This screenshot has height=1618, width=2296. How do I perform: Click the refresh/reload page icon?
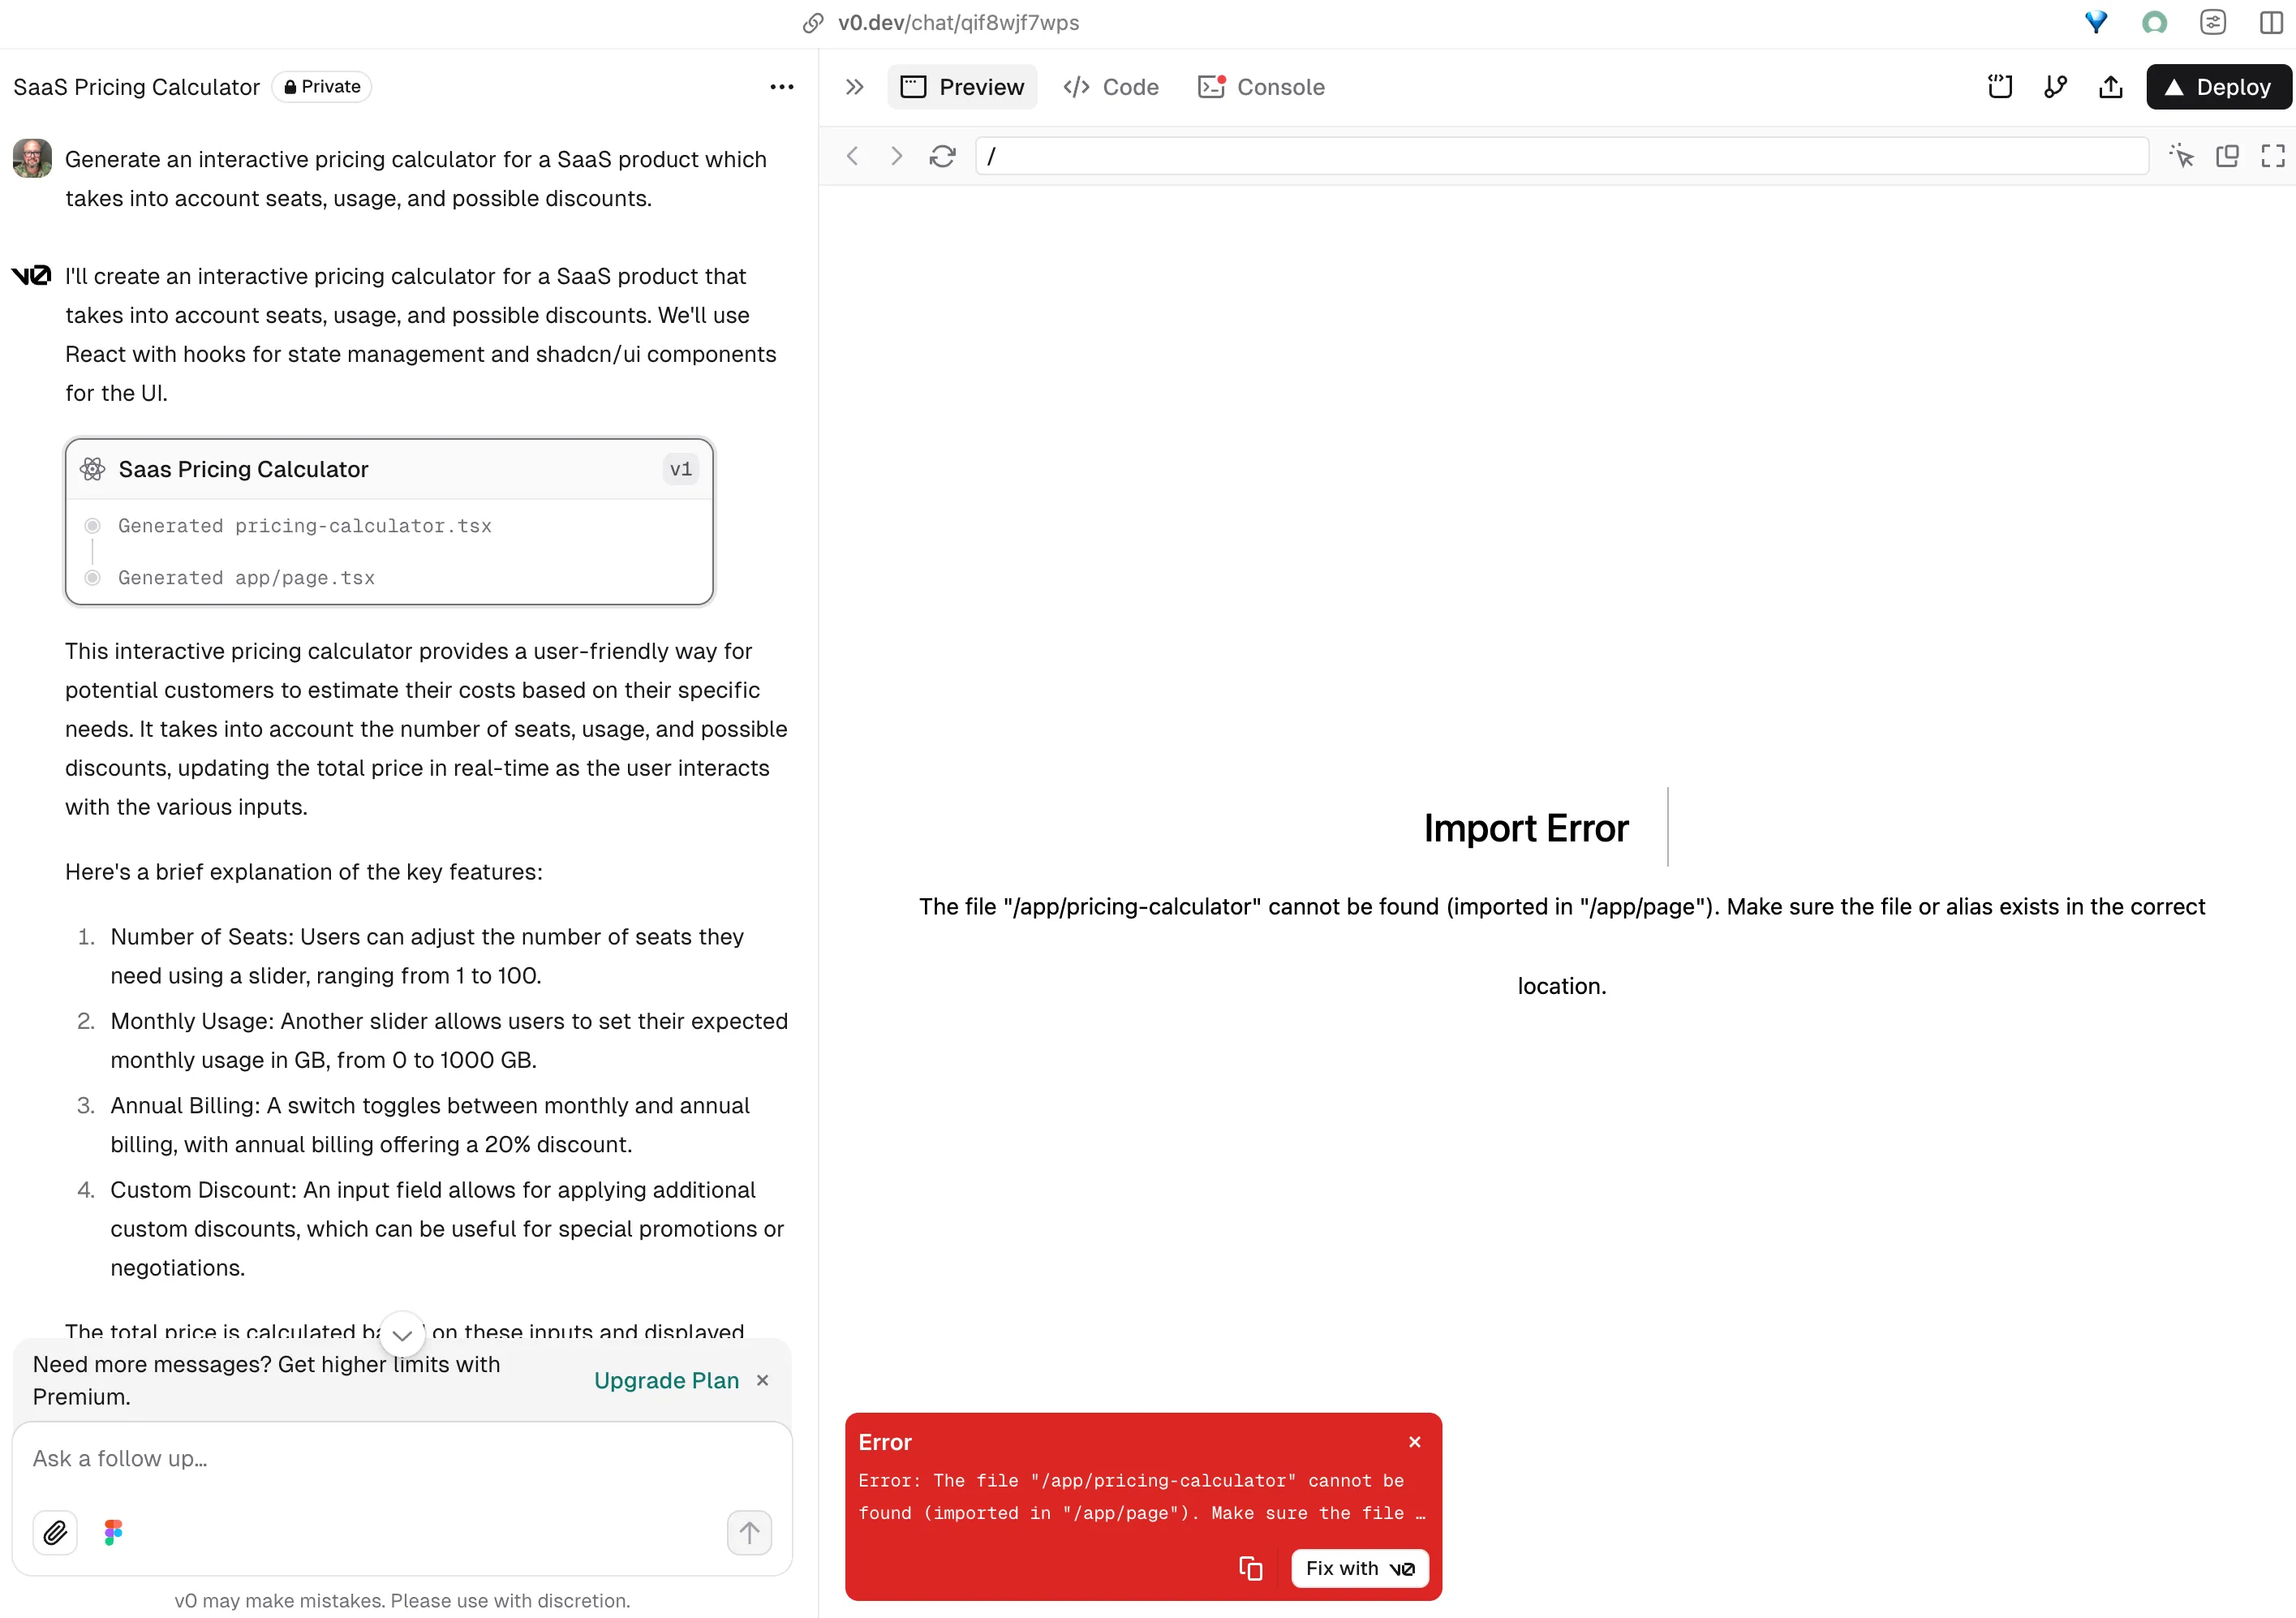point(941,156)
